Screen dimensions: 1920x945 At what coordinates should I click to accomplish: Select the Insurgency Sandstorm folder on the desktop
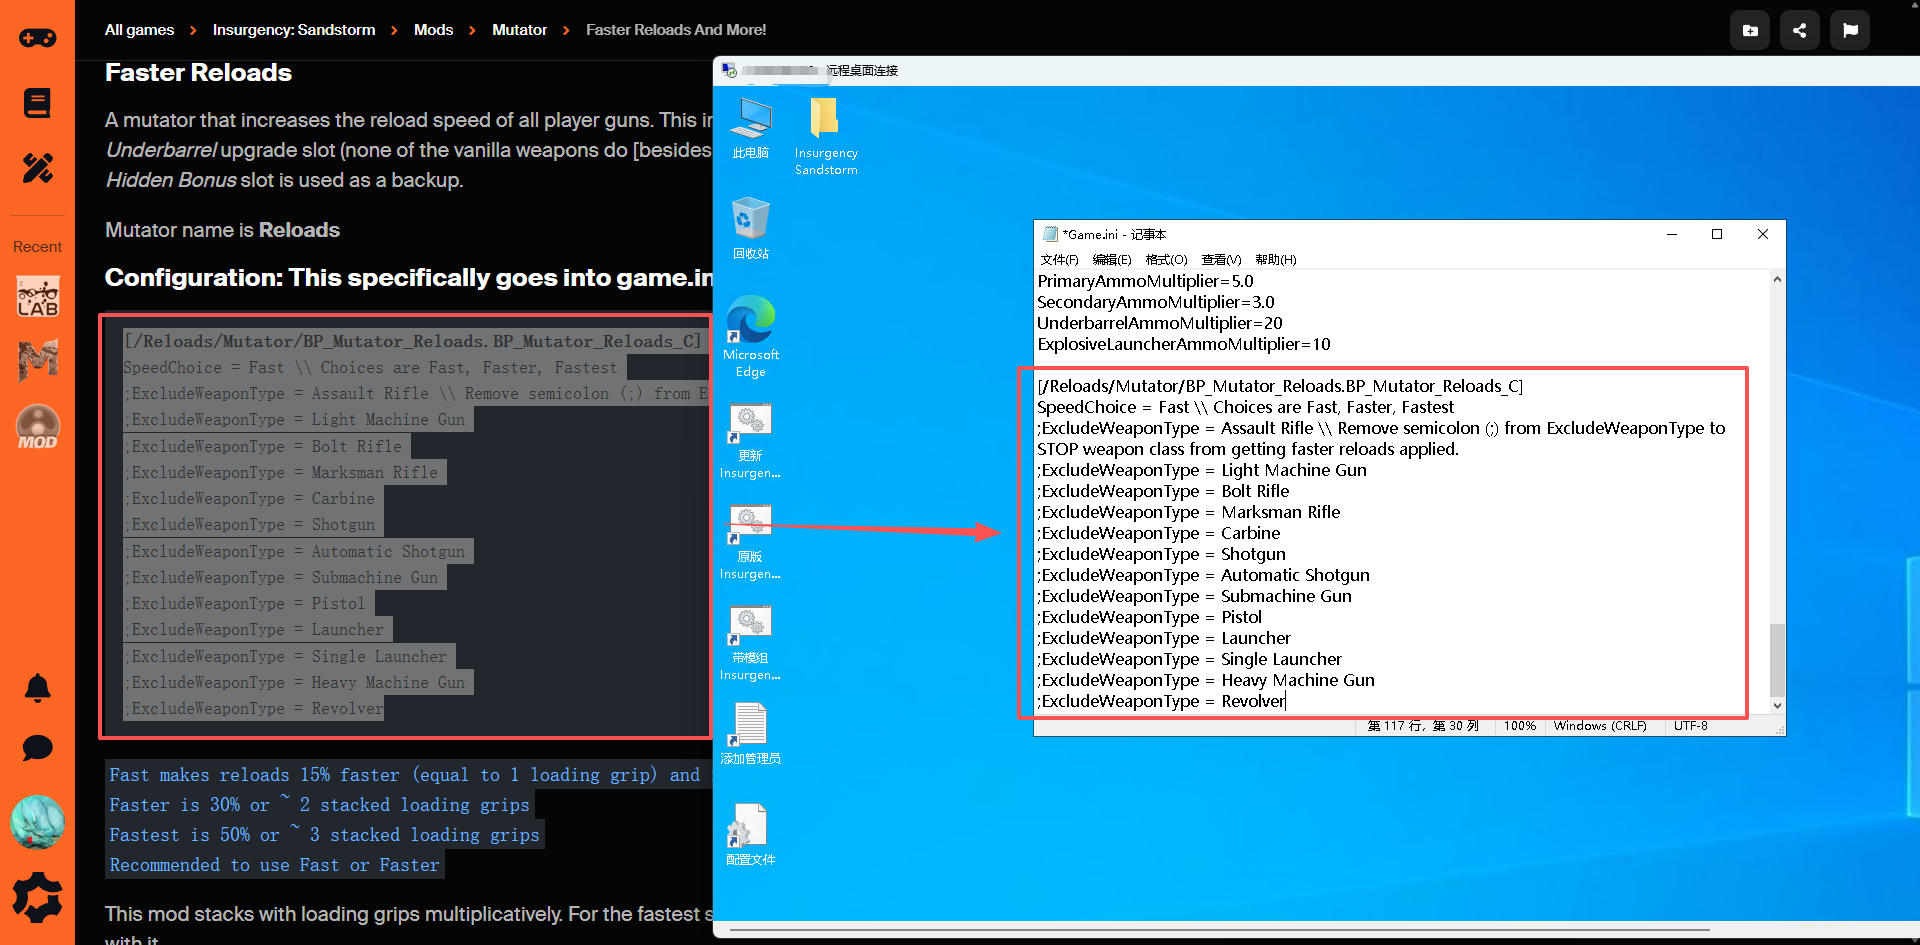click(826, 137)
